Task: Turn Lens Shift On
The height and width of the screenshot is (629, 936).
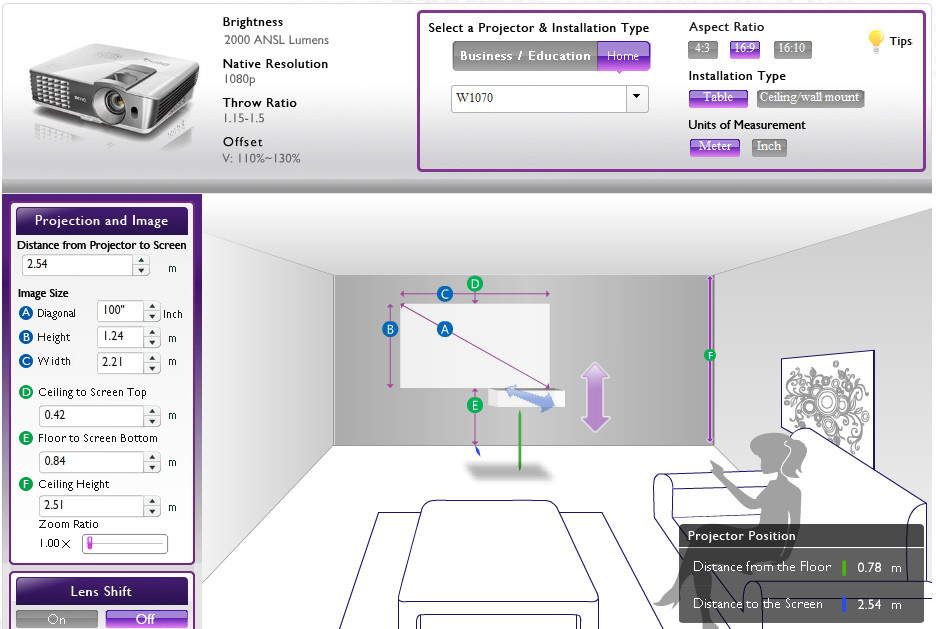Action: coord(57,619)
